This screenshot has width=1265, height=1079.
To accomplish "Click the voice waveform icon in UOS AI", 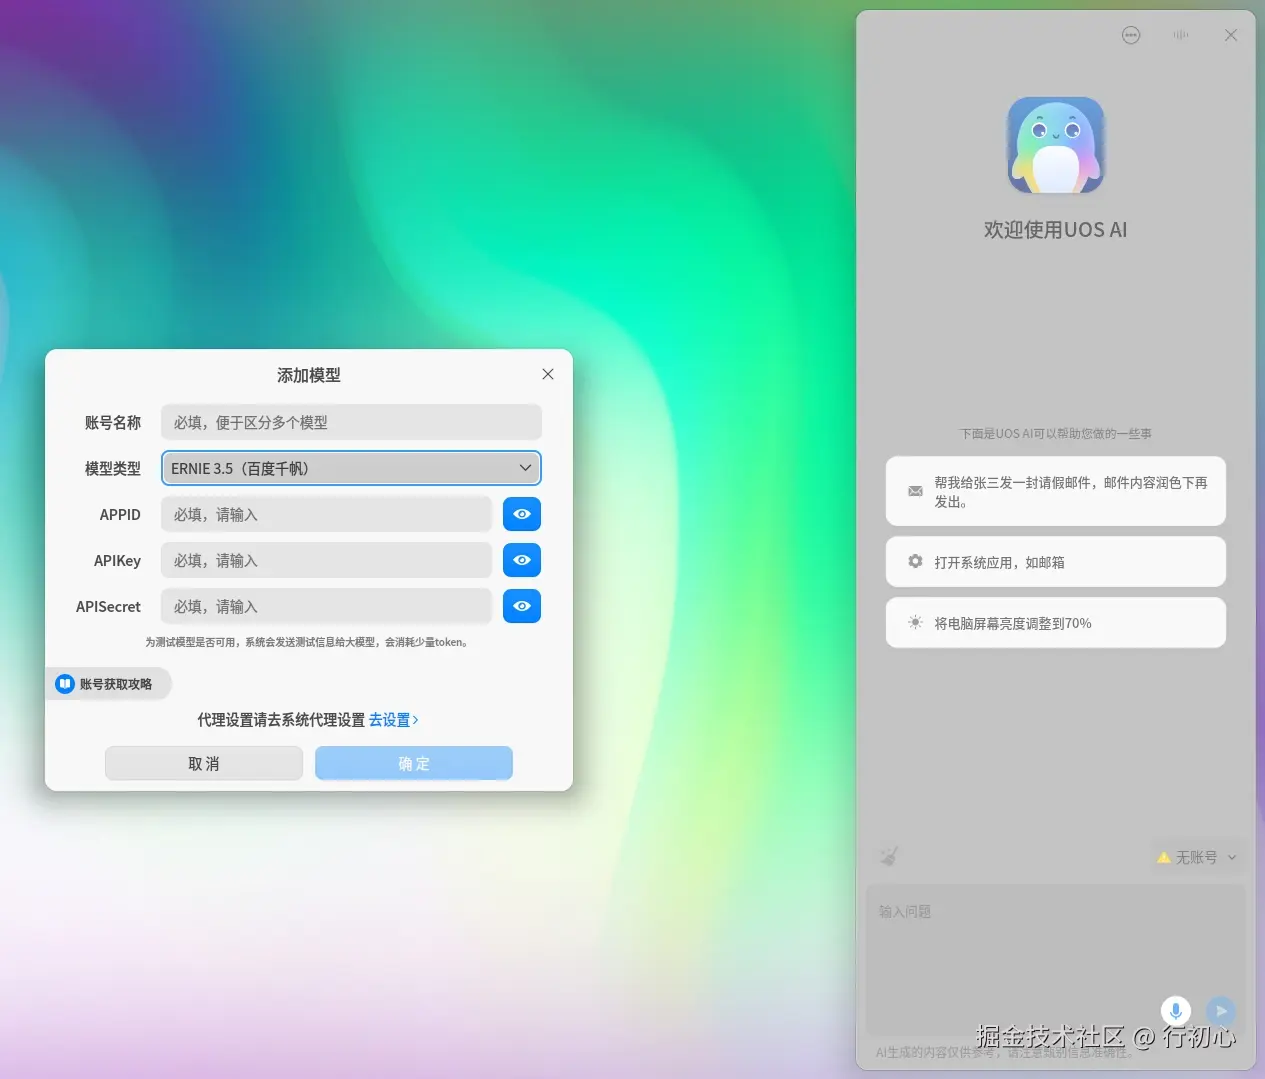I will [1181, 35].
